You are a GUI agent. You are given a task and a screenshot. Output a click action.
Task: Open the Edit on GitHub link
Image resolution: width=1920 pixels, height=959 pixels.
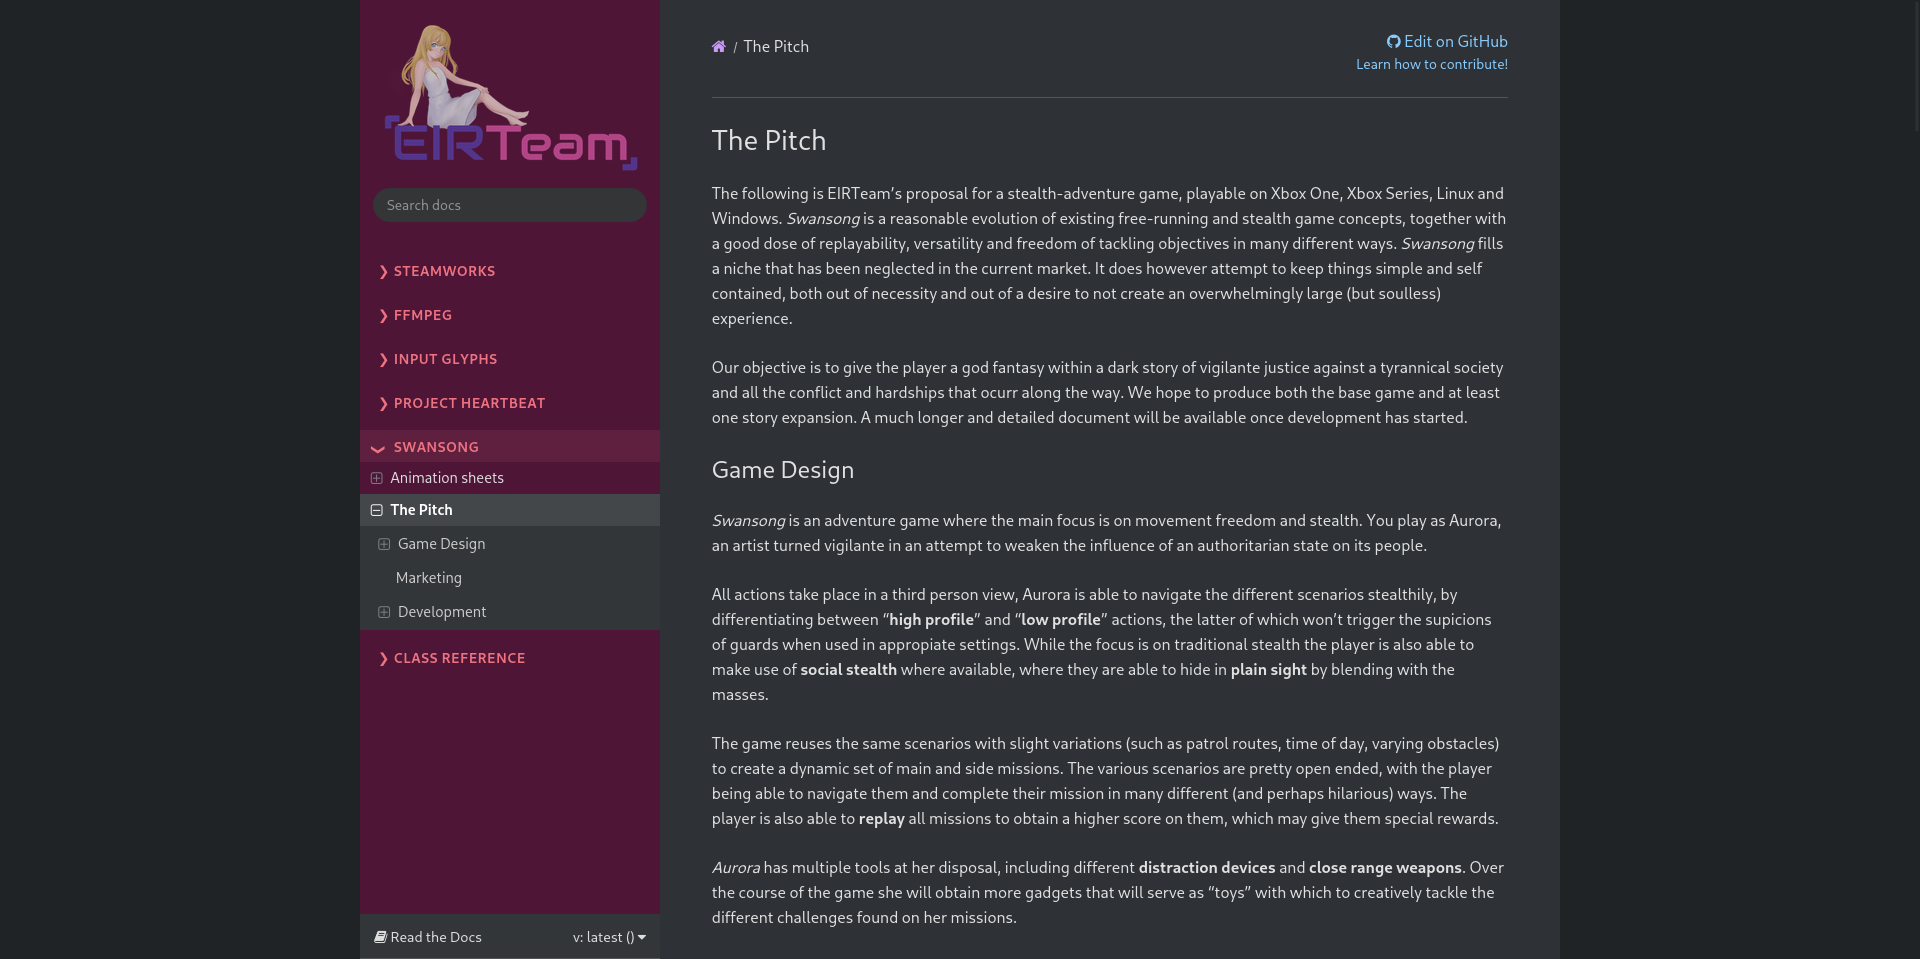point(1447,41)
